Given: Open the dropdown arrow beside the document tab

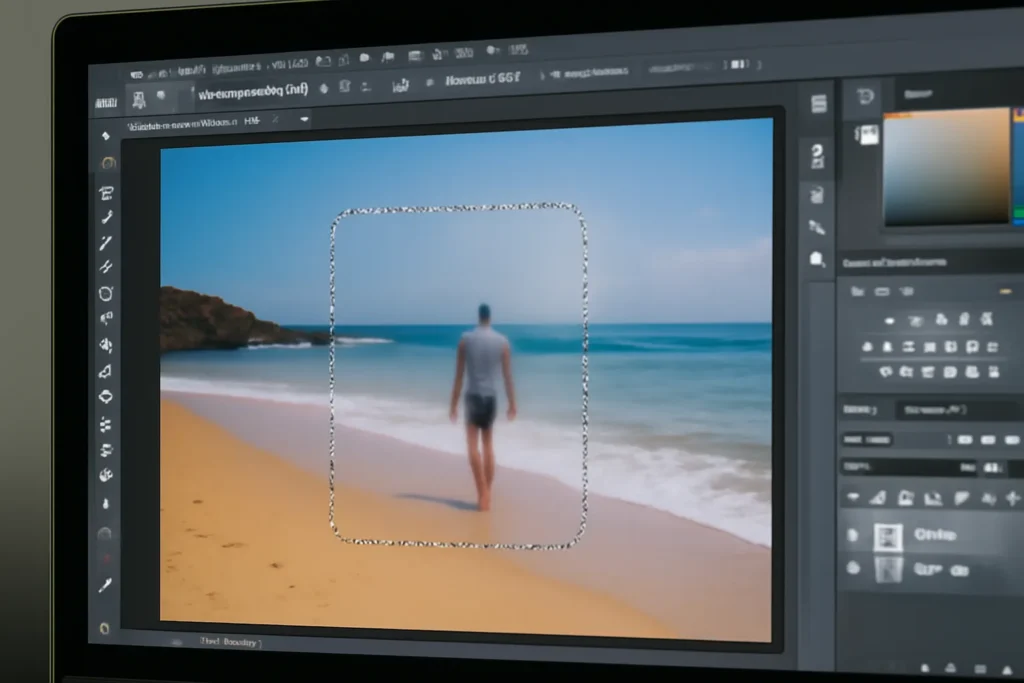Looking at the screenshot, I should coord(304,119).
